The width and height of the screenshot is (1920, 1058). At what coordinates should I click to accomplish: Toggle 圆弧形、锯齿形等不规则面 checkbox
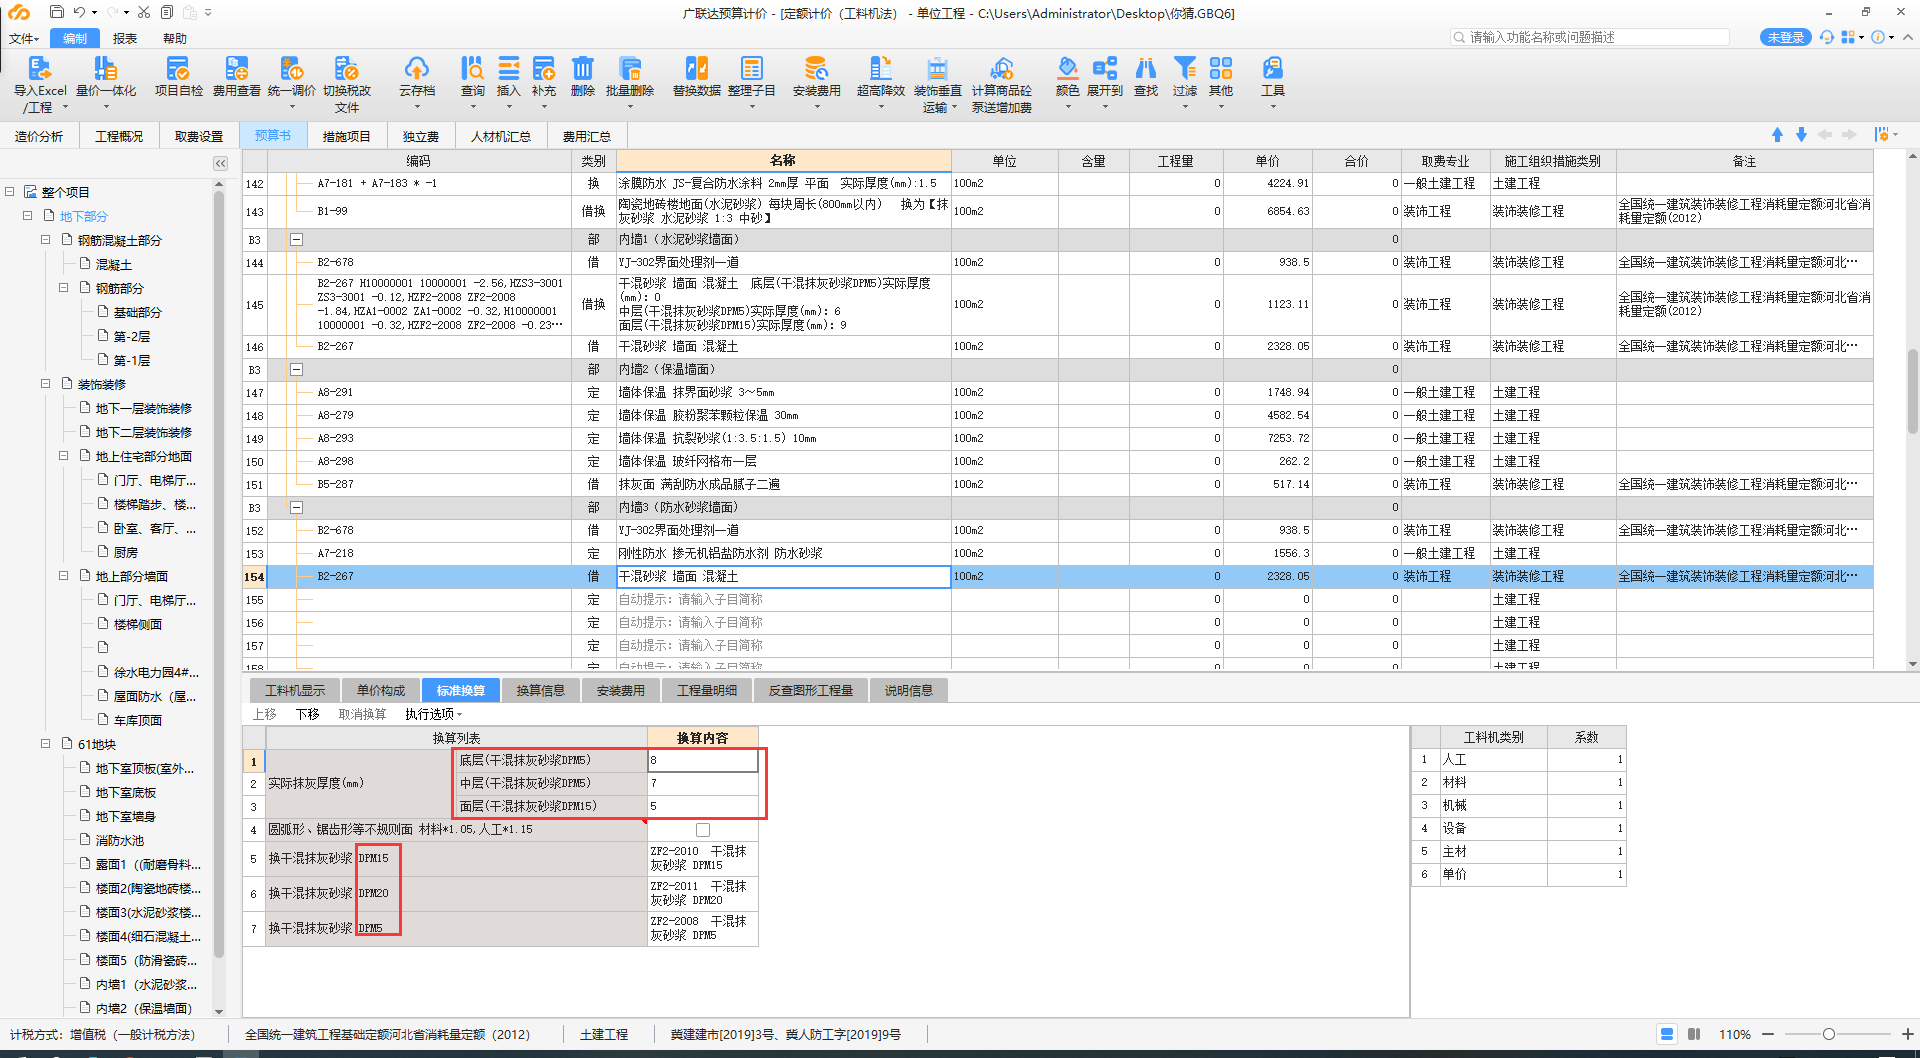click(x=703, y=830)
